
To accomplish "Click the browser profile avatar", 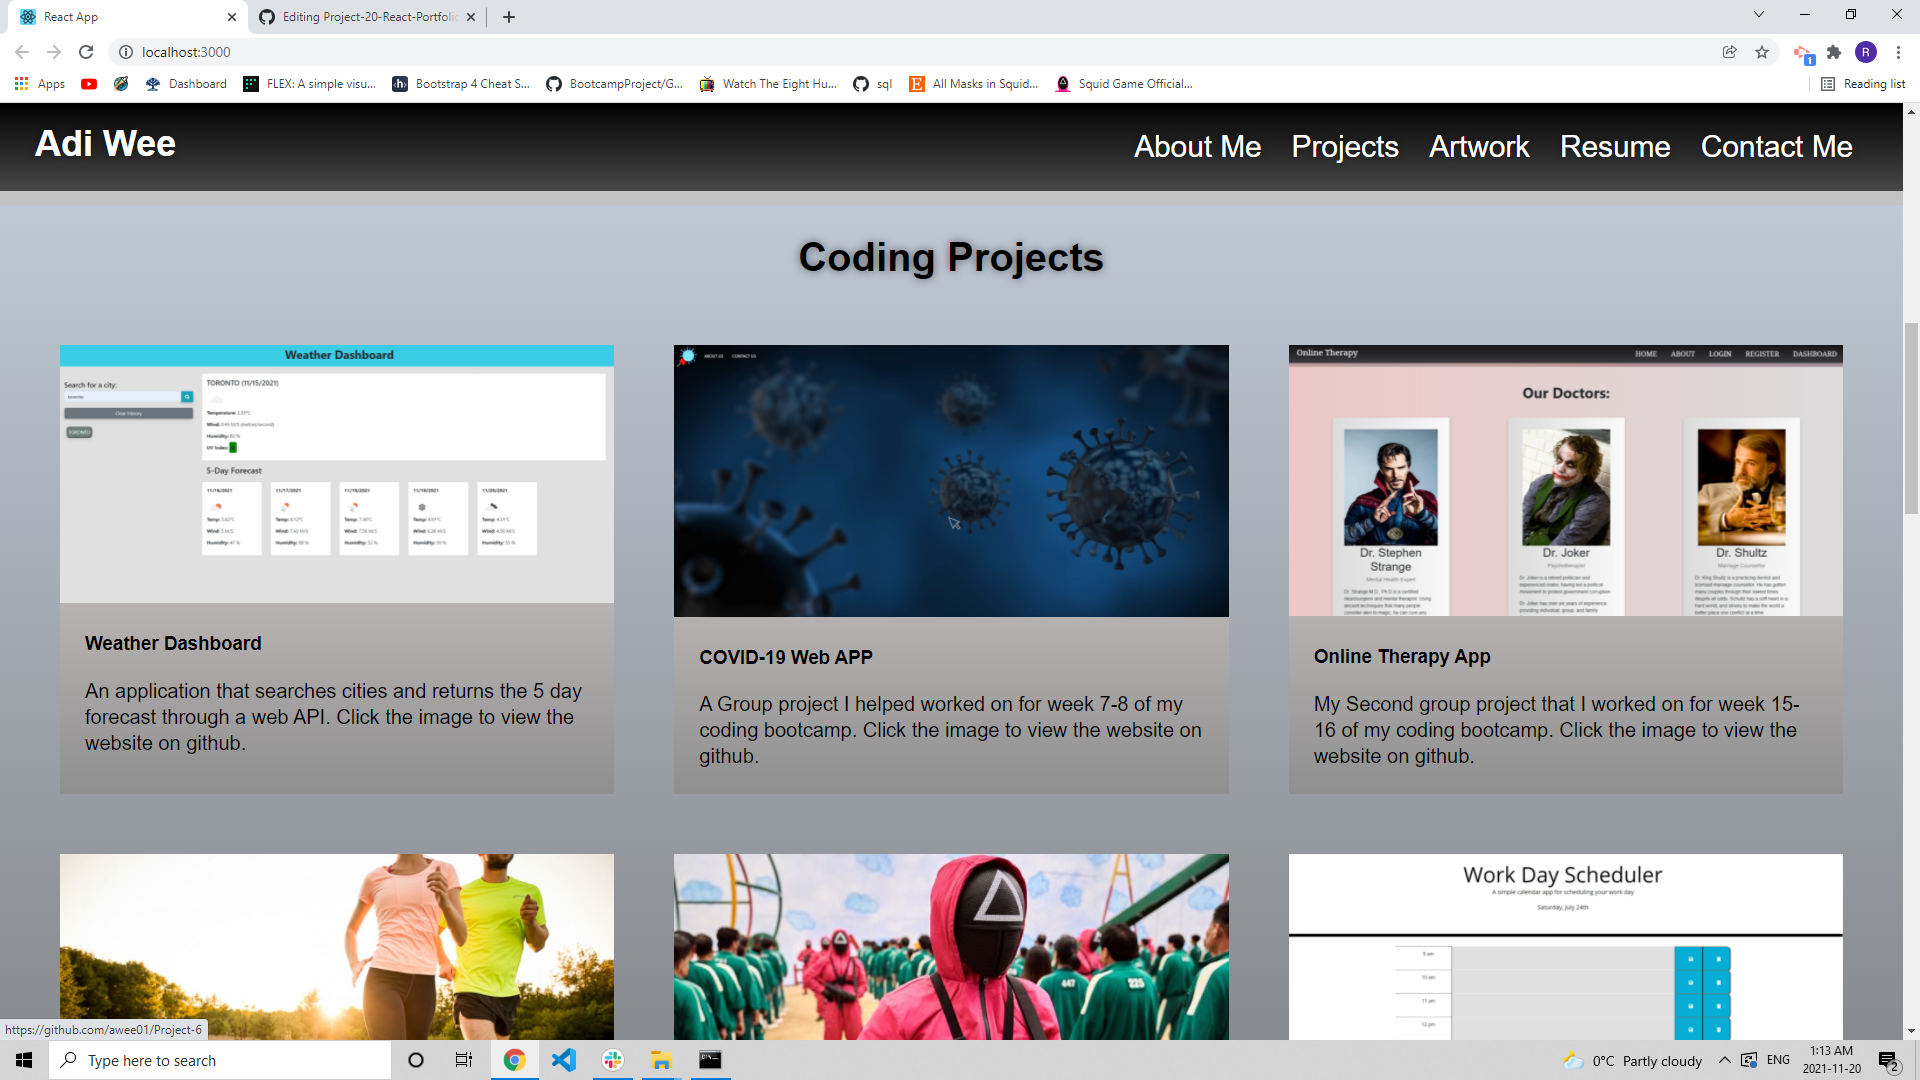I will pos(1868,52).
